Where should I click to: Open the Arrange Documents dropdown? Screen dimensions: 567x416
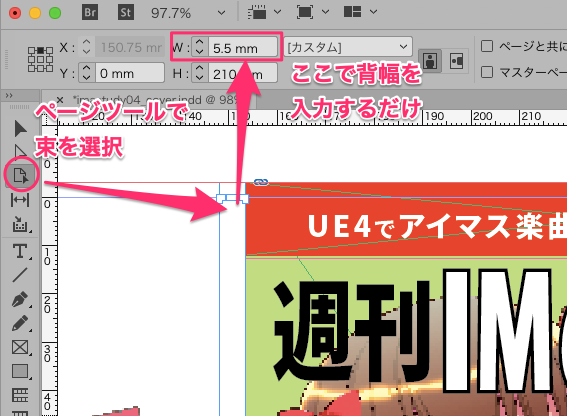click(360, 12)
